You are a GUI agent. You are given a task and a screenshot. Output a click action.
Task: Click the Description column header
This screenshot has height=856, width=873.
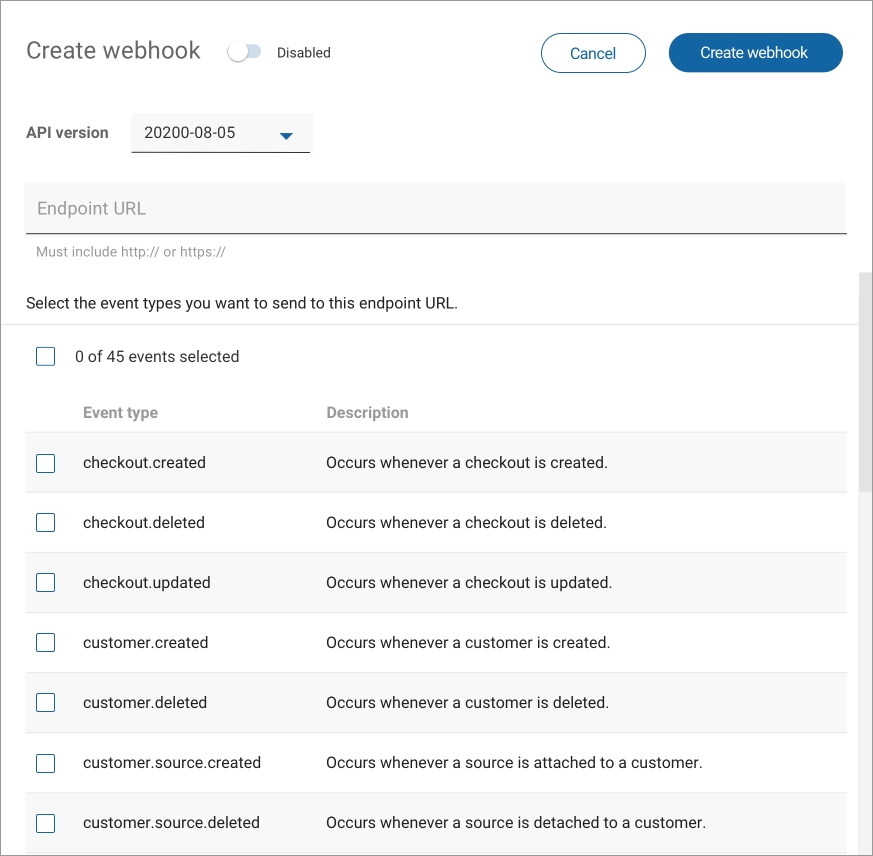point(367,412)
